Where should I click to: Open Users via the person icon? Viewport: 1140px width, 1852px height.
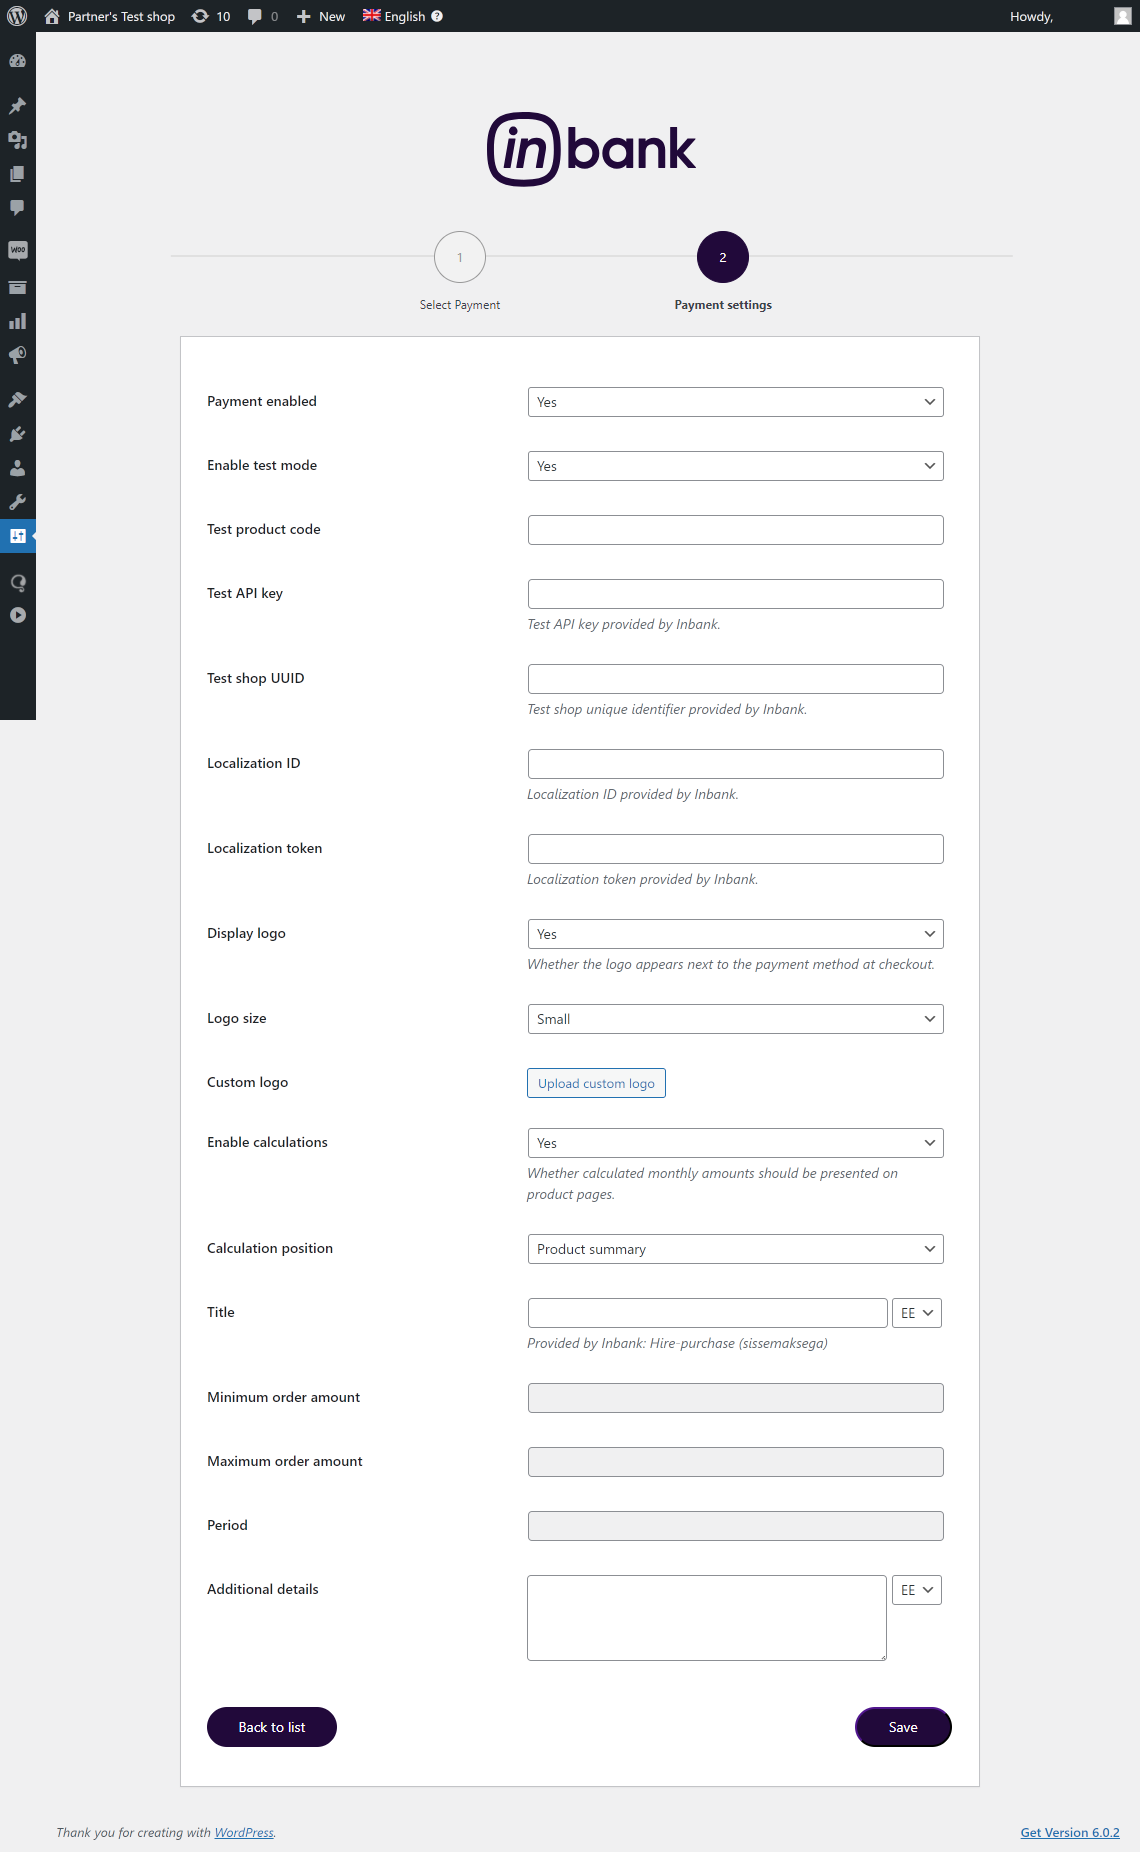tap(17, 468)
